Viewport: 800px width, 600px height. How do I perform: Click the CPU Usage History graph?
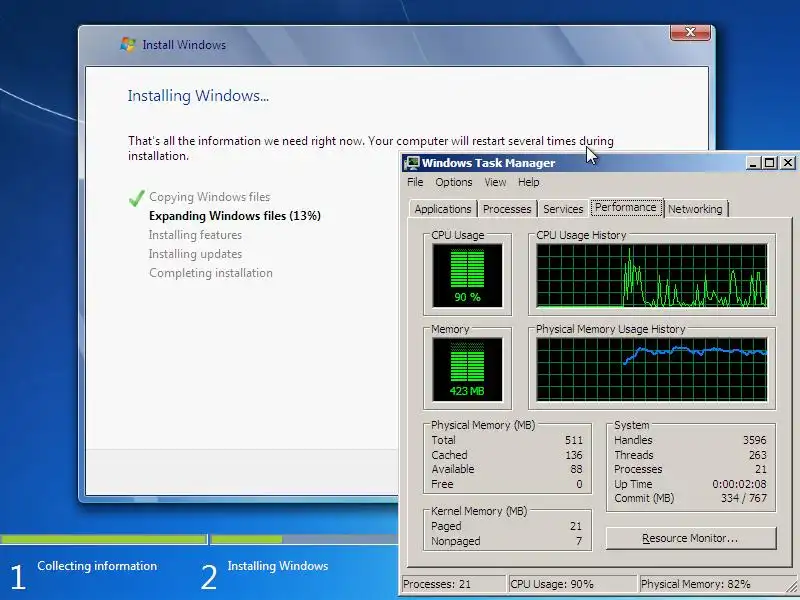pos(652,276)
